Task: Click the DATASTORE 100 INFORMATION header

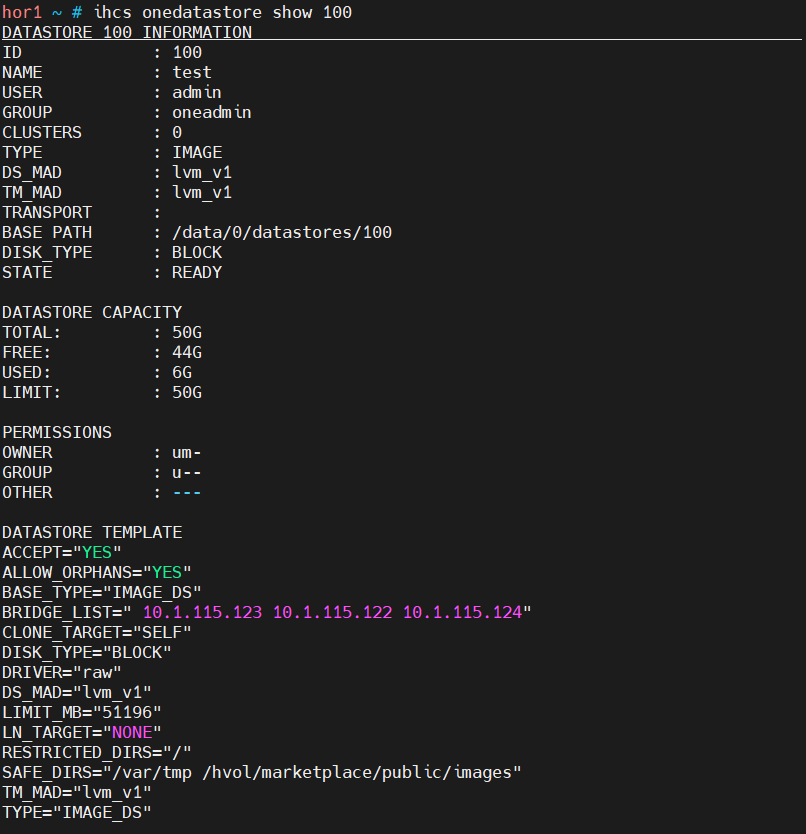Action: 127,32
